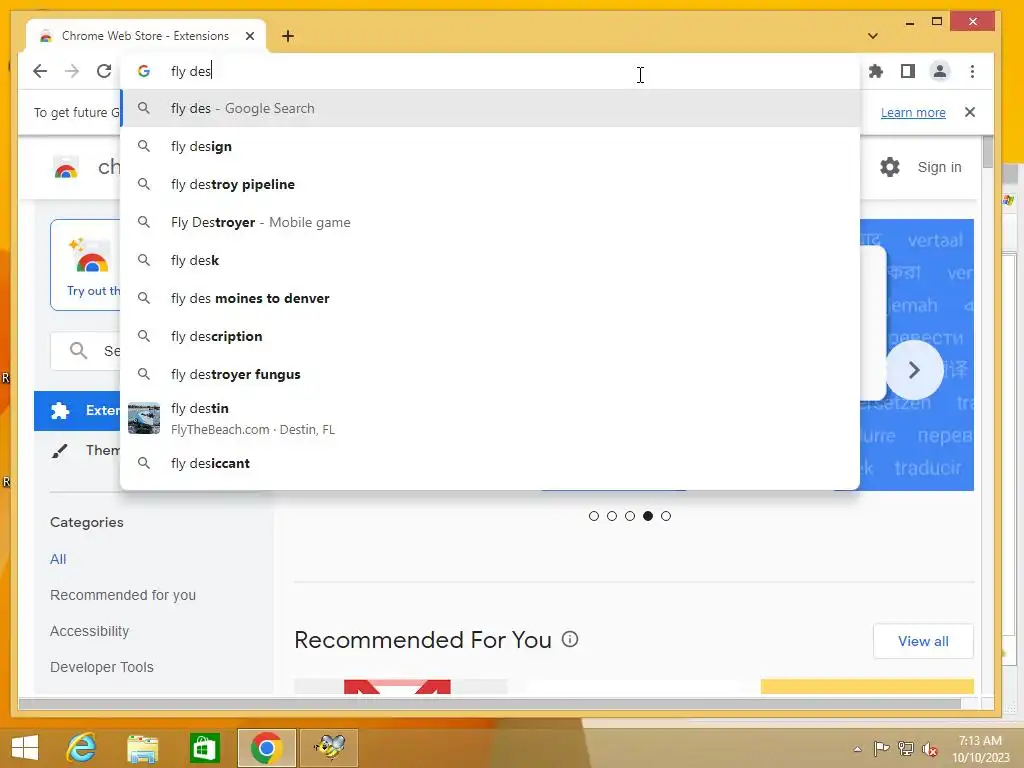Image resolution: width=1024 pixels, height=768 pixels.
Task: Choose 'fly des moines to denver' suggestion
Action: pyautogui.click(x=490, y=298)
